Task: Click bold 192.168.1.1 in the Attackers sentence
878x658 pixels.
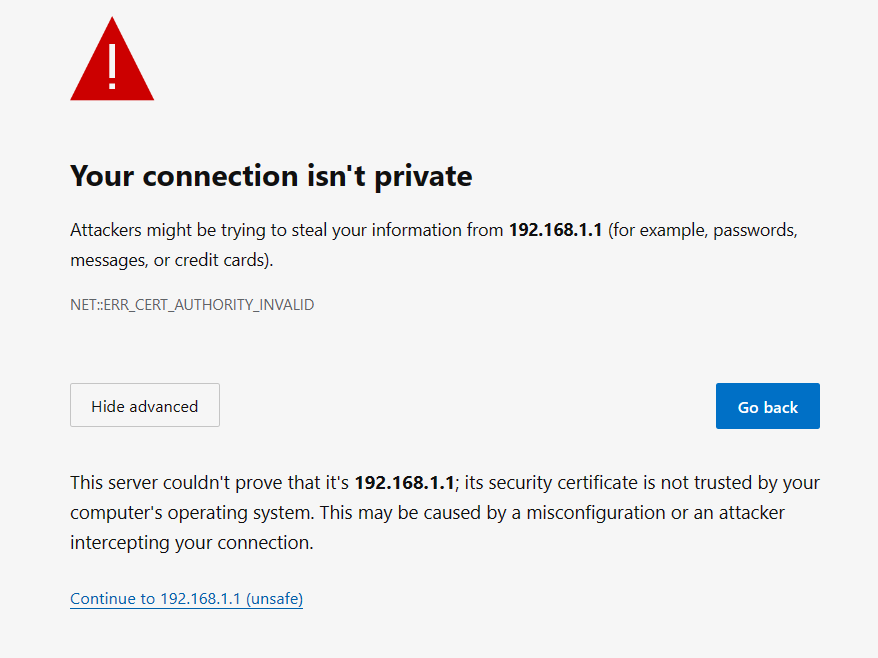Action: tap(556, 230)
